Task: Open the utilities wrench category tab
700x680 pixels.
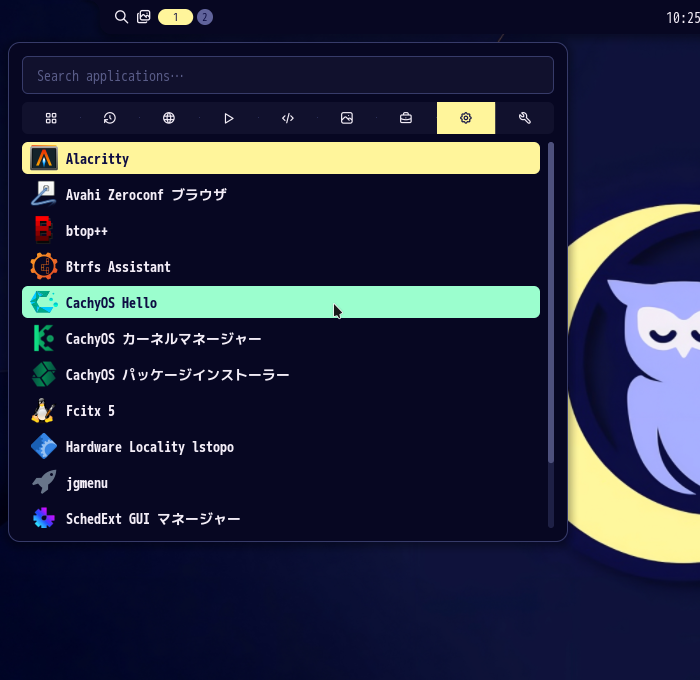Action: (x=525, y=118)
